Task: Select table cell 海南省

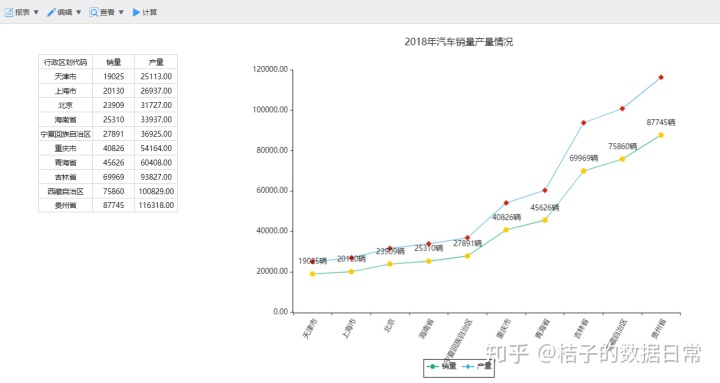Action: pyautogui.click(x=65, y=119)
